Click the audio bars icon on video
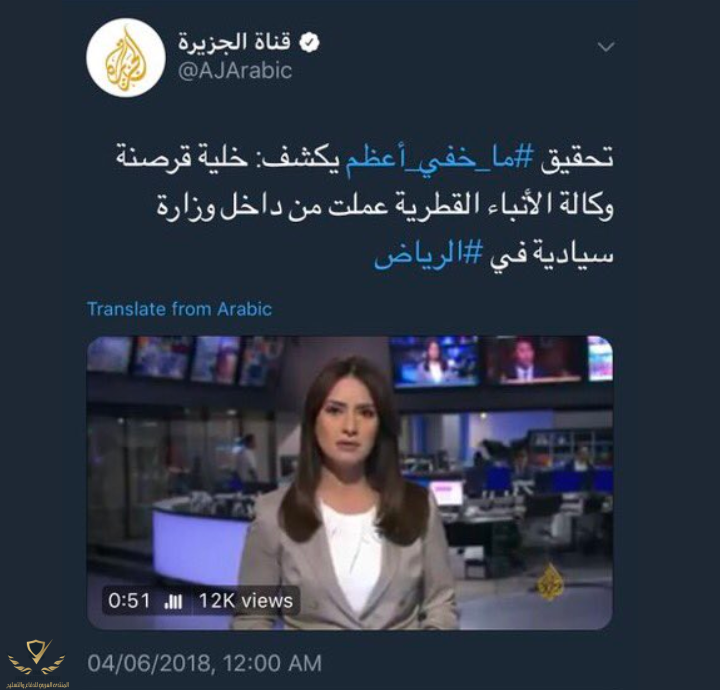This screenshot has height=690, width=720. 174,601
